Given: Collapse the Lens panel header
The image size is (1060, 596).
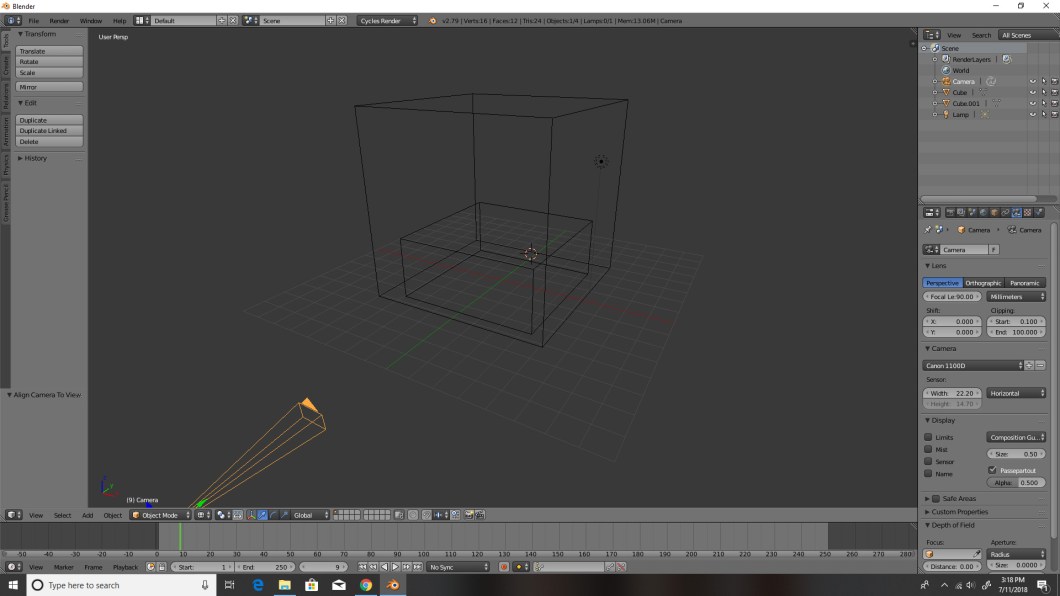Looking at the screenshot, I should click(x=940, y=265).
